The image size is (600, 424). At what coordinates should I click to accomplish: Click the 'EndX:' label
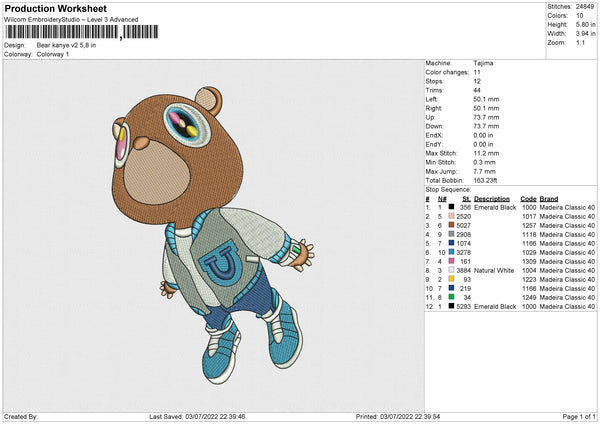coord(434,135)
